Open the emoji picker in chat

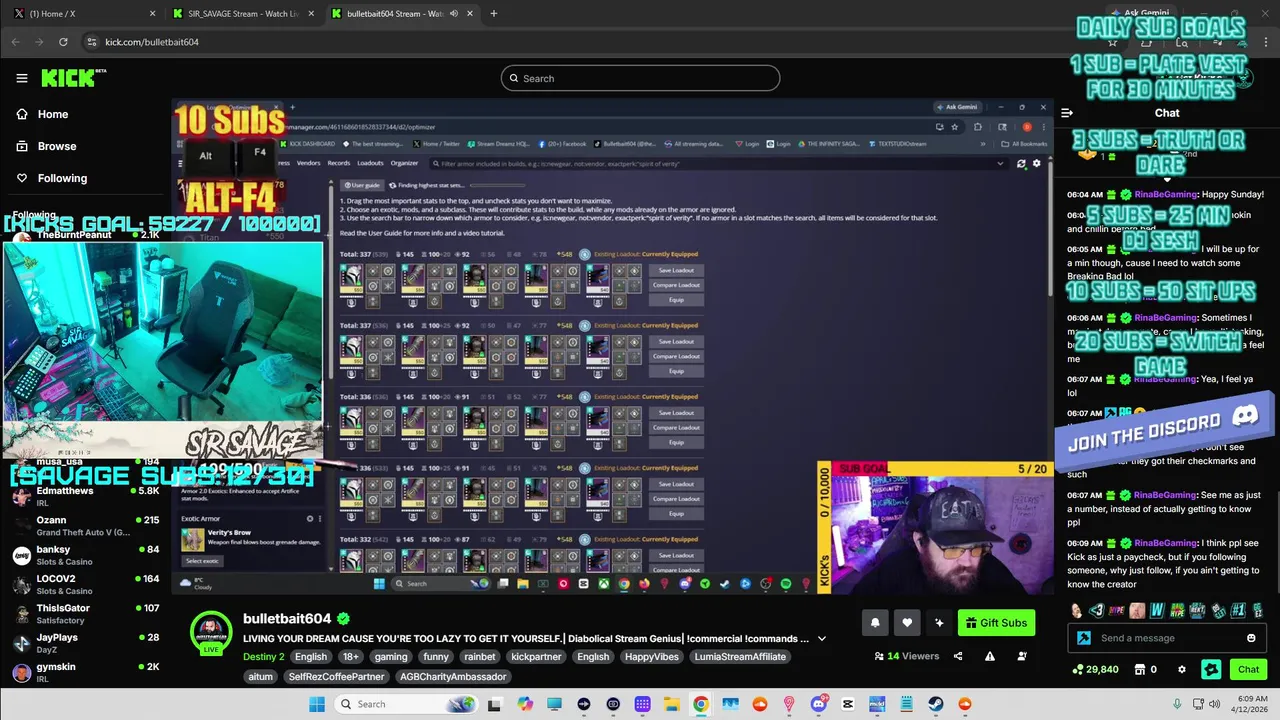pyautogui.click(x=1251, y=638)
